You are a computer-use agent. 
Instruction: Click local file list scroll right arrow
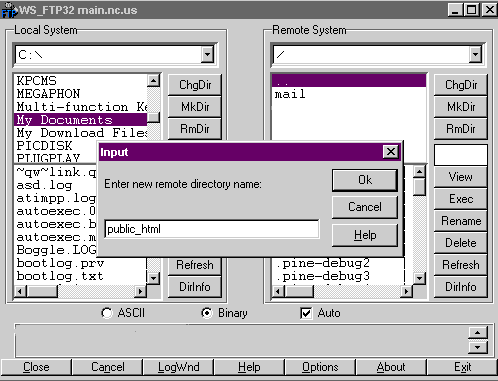[140, 291]
